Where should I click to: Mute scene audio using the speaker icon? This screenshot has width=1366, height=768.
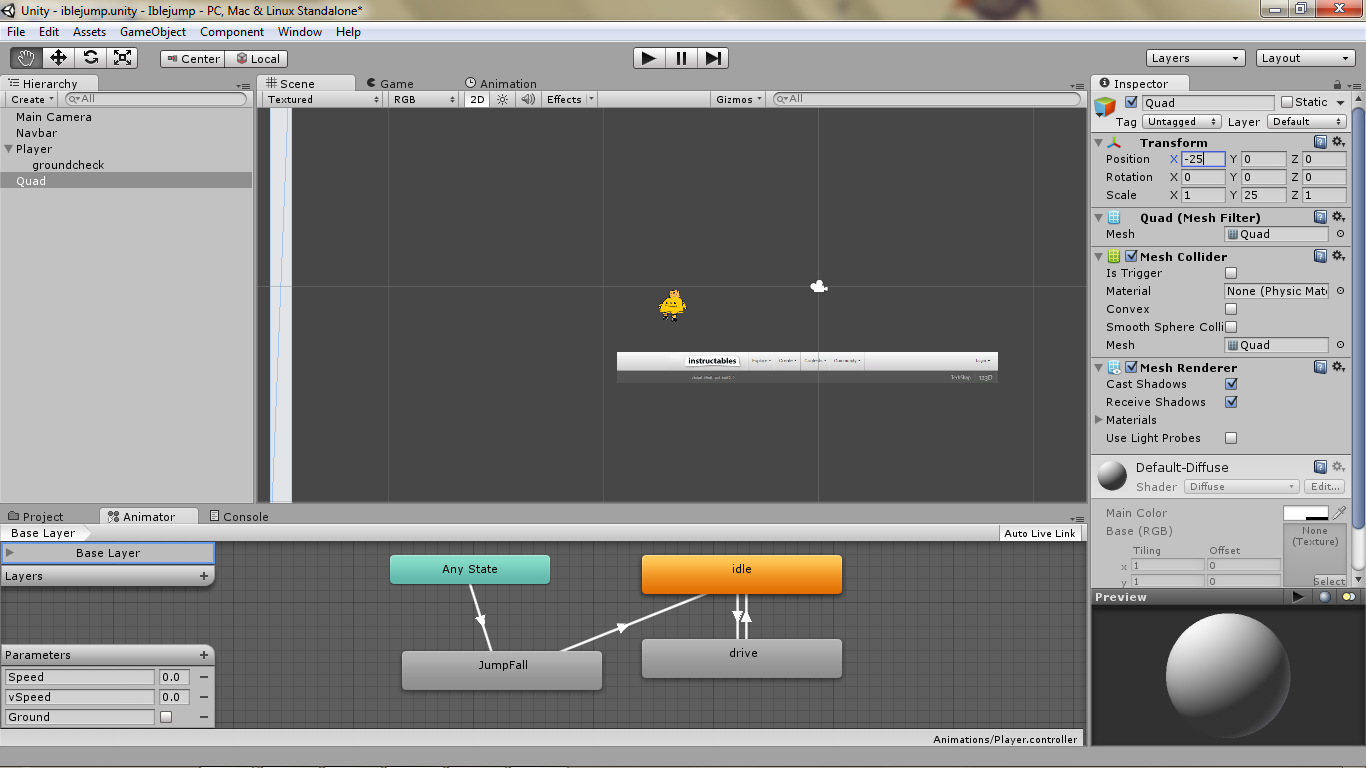pyautogui.click(x=527, y=99)
